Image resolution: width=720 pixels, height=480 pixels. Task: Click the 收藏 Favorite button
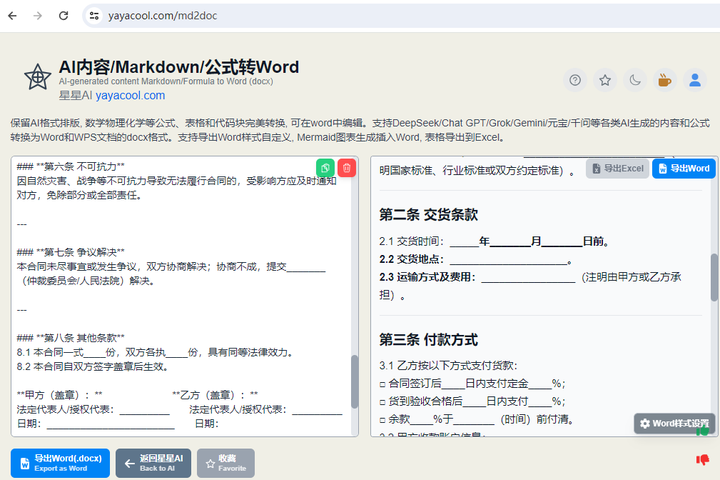pyautogui.click(x=226, y=463)
